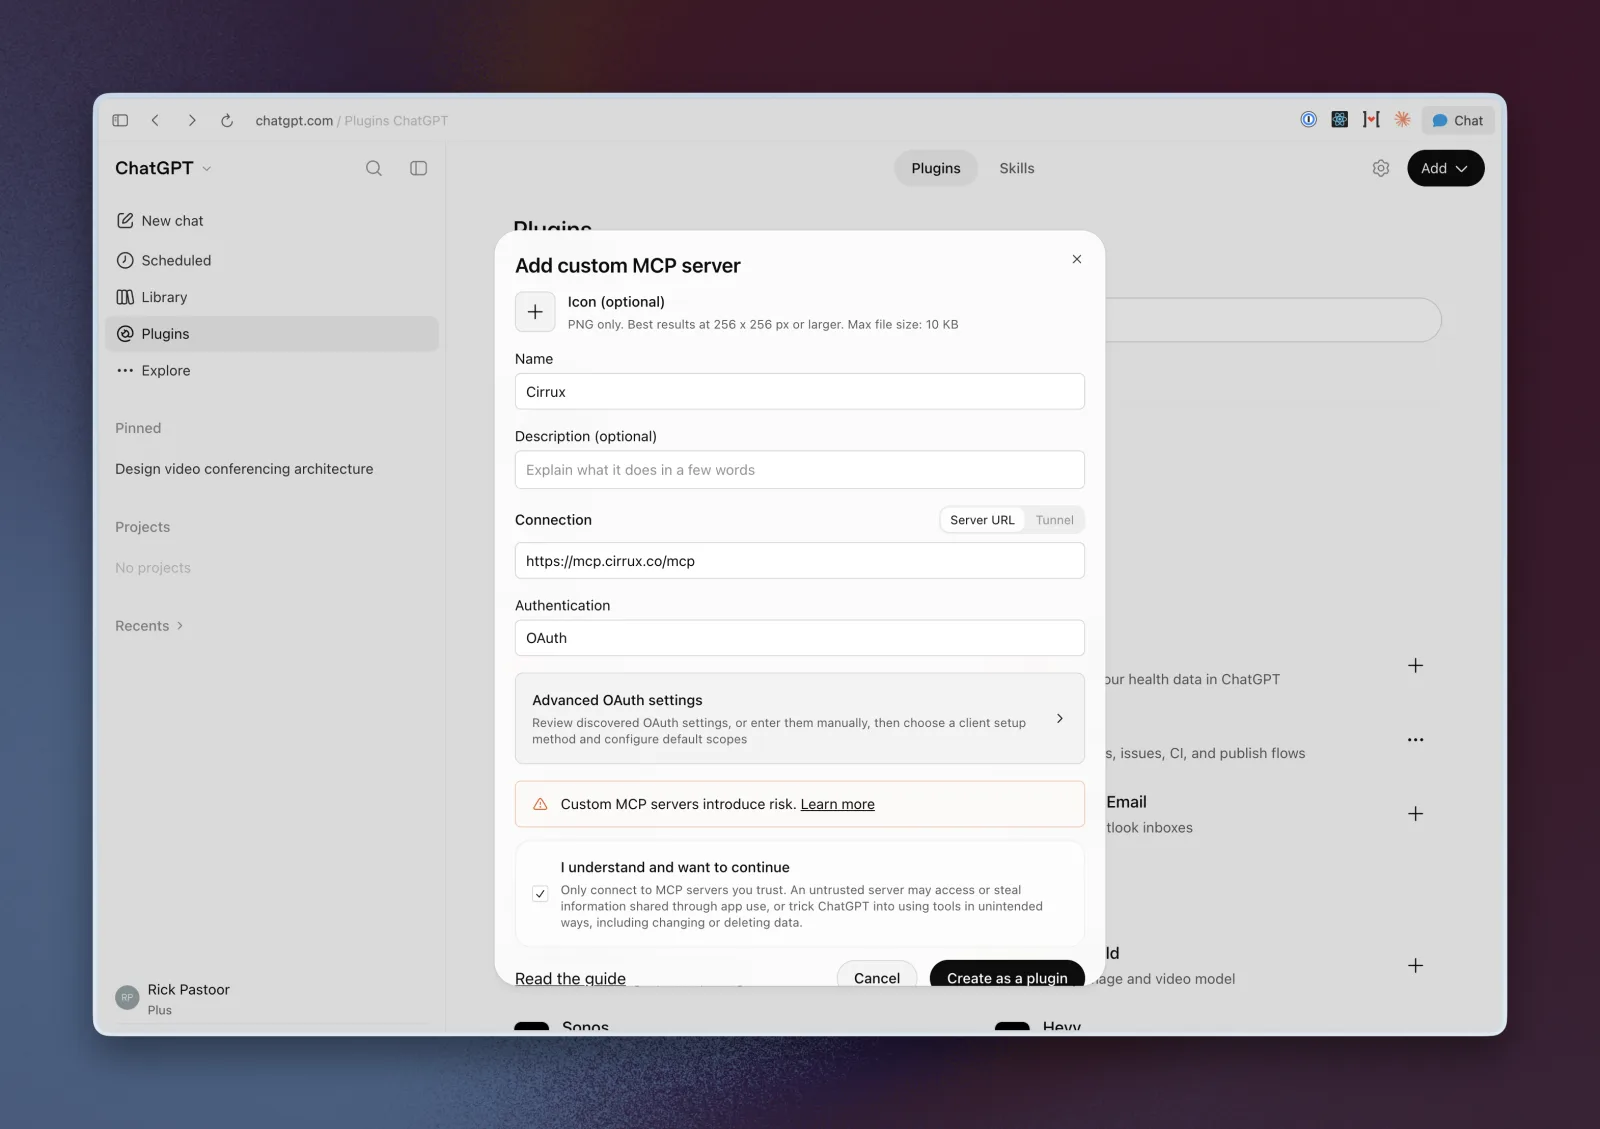Add the Email plugin with plus
This screenshot has width=1600, height=1129.
[x=1415, y=814]
